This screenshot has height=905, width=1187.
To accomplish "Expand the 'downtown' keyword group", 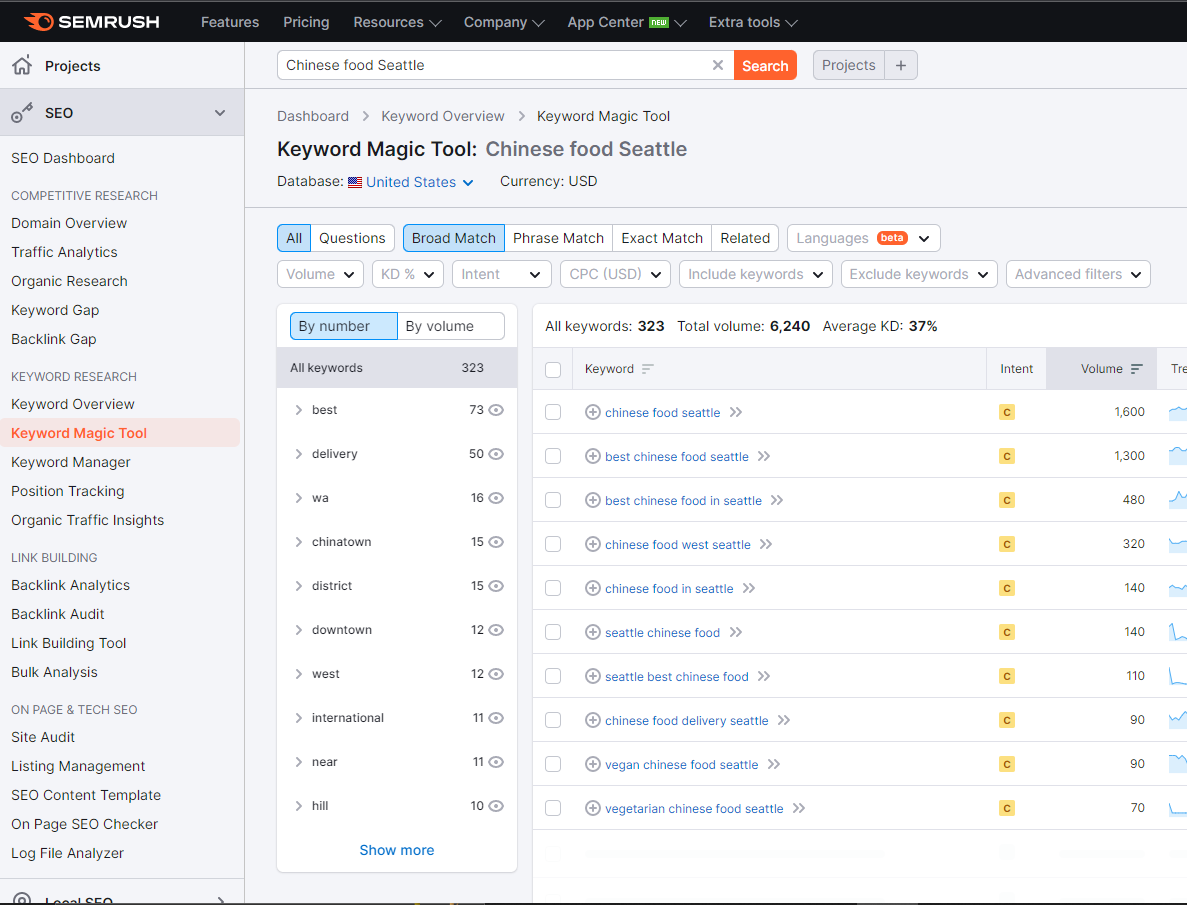I will [x=298, y=629].
